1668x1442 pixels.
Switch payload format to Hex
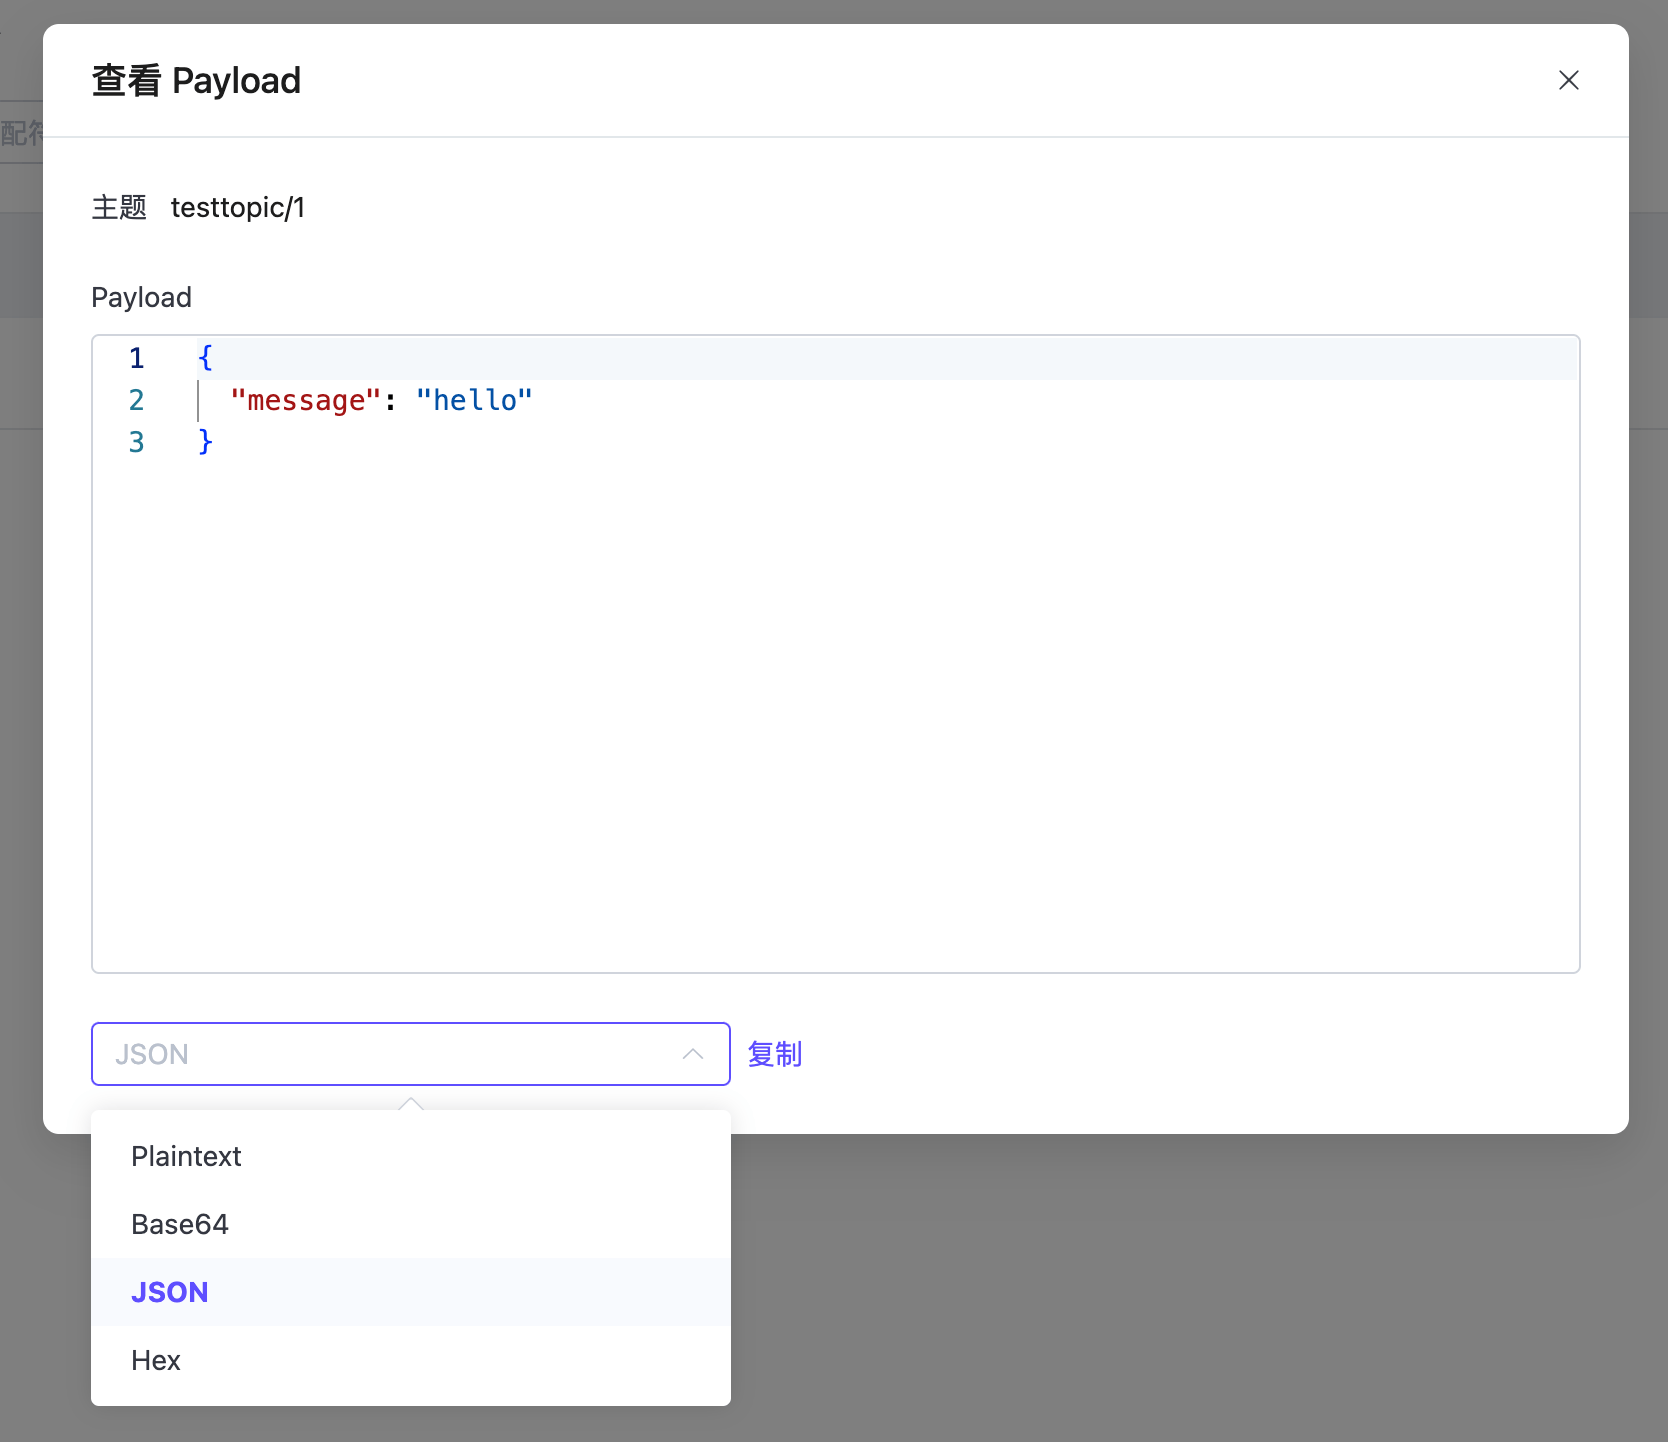(x=156, y=1360)
